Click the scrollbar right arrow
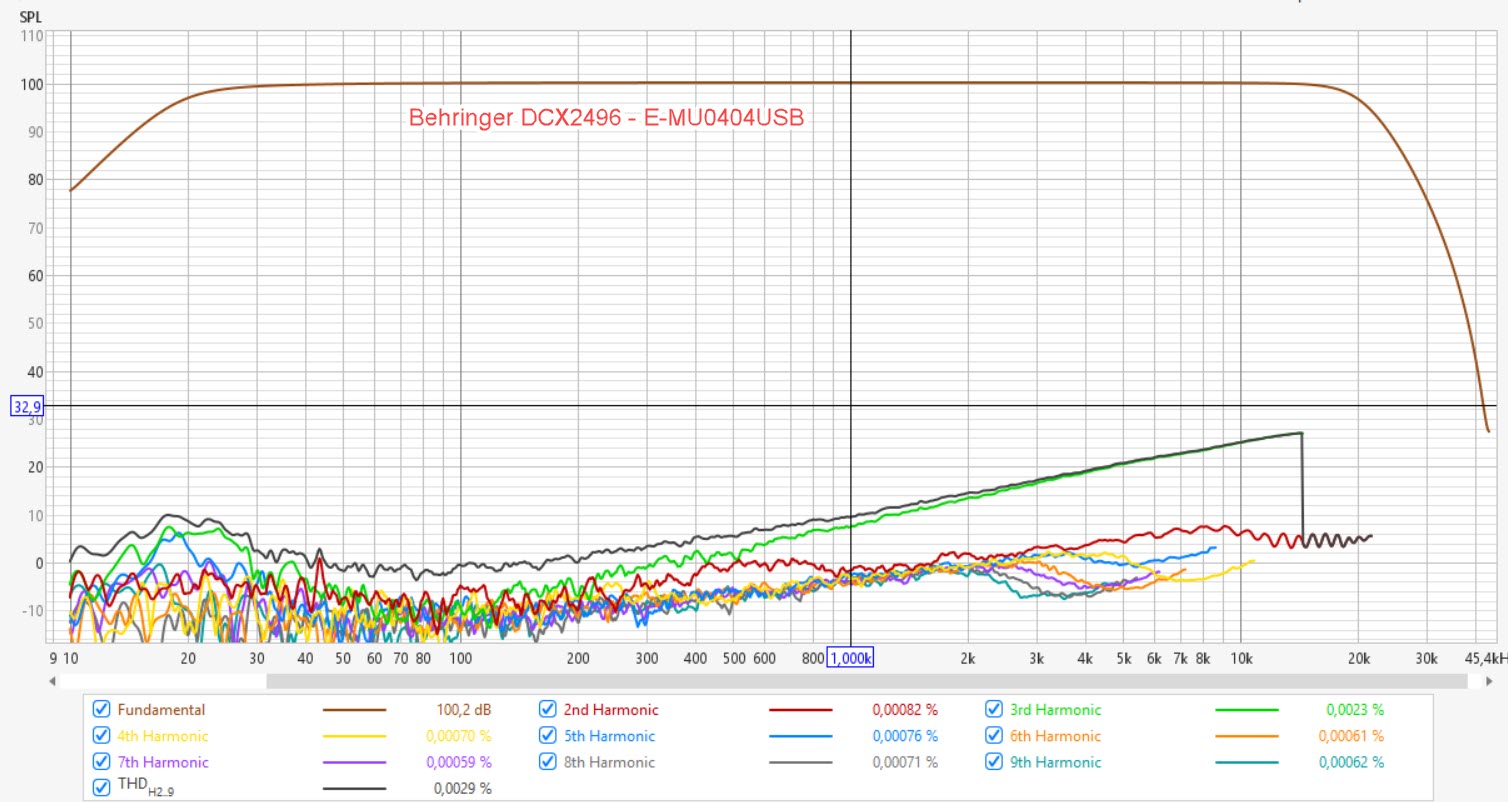 coord(1488,681)
